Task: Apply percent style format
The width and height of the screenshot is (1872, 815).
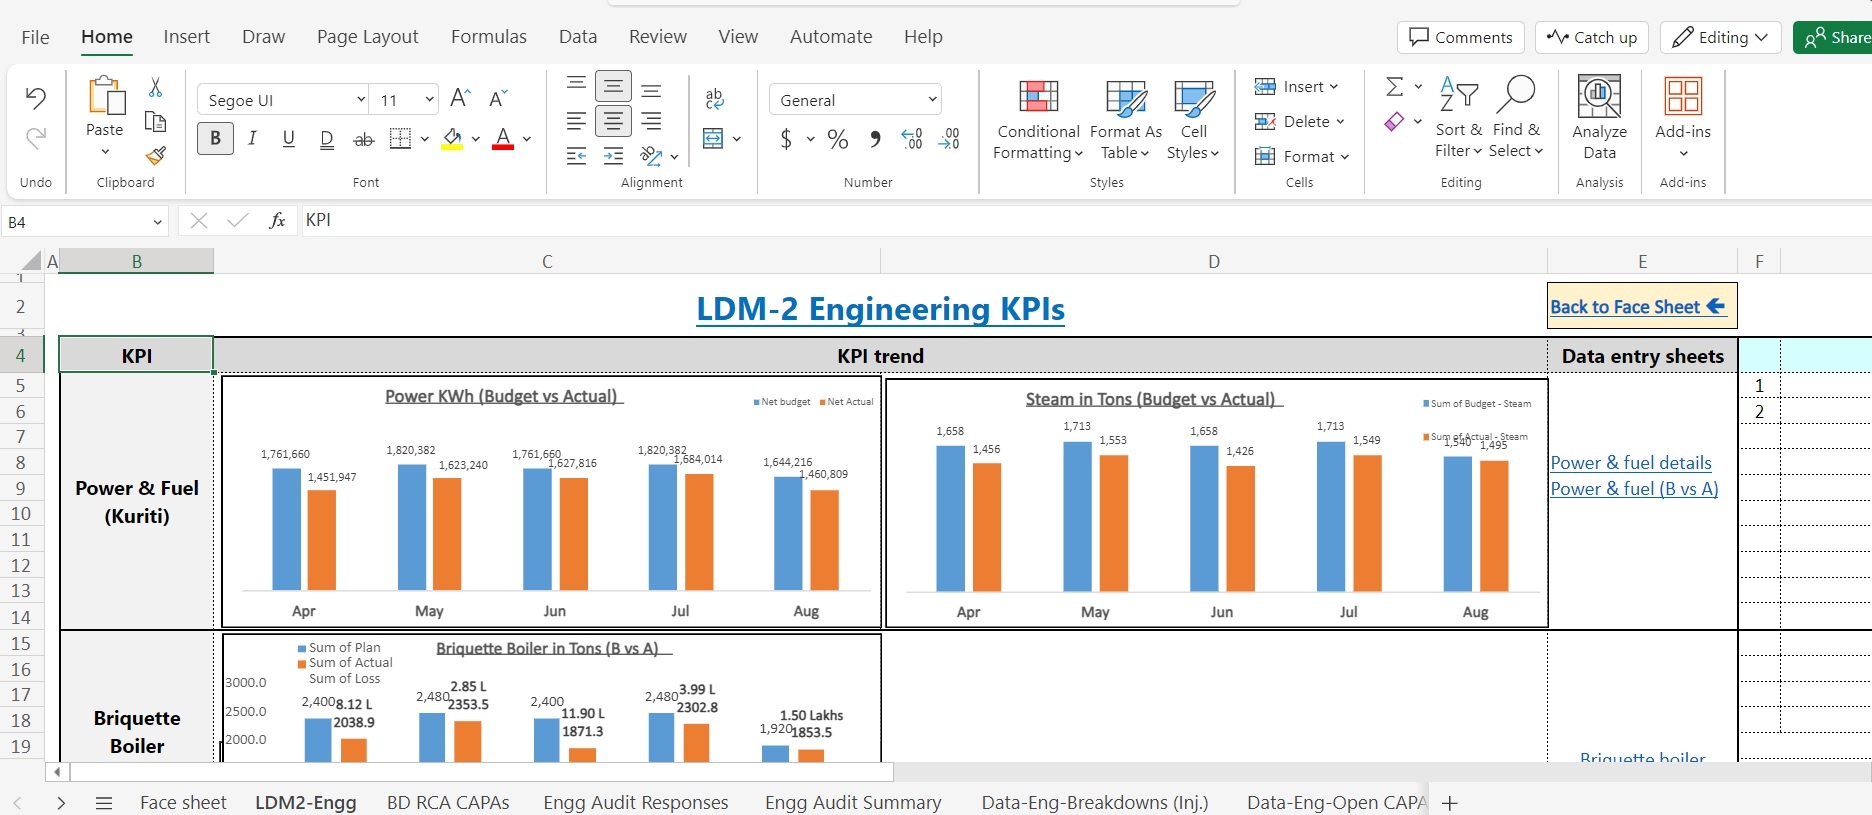Action: click(x=838, y=139)
